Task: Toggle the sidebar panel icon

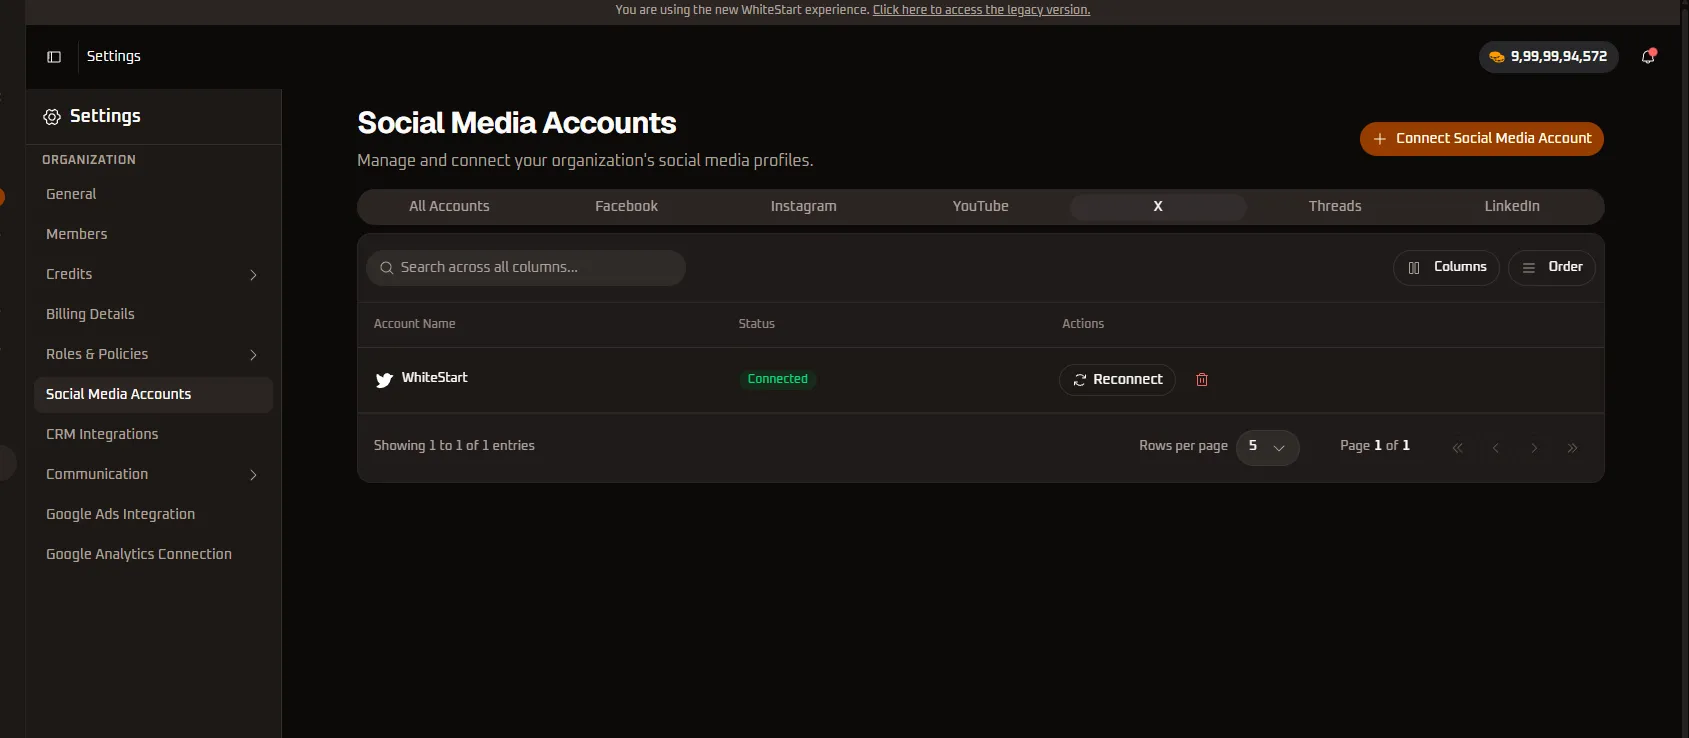Action: click(x=54, y=57)
